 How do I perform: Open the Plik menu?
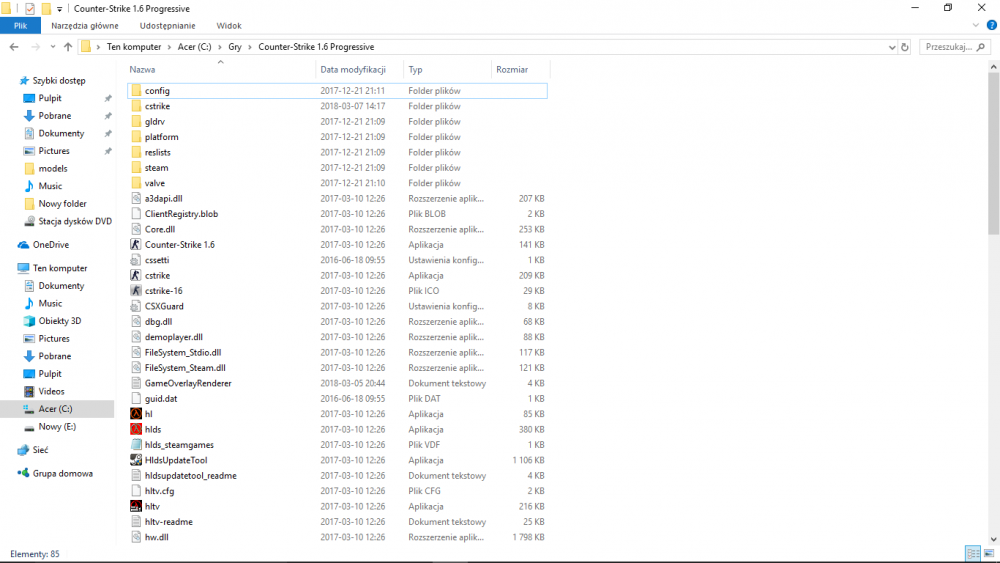tap(20, 25)
